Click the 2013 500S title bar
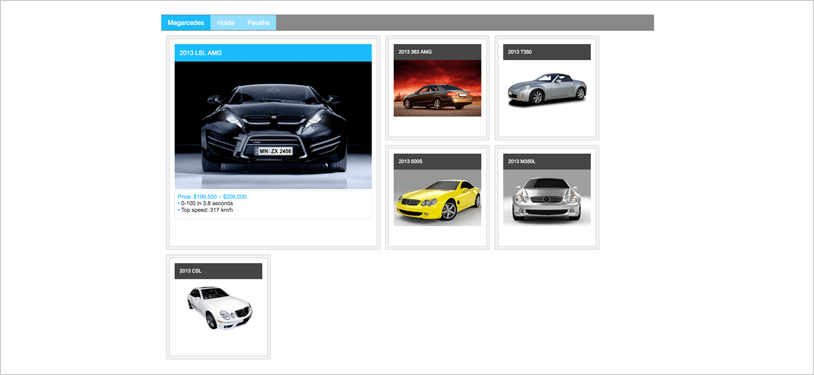The width and height of the screenshot is (814, 375). pyautogui.click(x=437, y=162)
